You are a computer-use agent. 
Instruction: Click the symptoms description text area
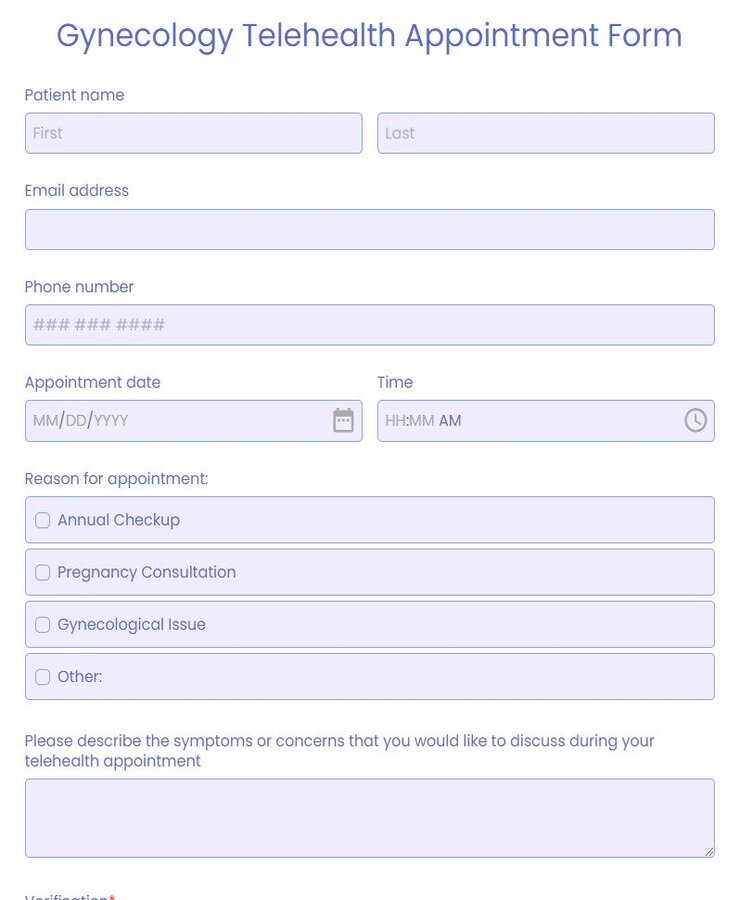click(370, 815)
